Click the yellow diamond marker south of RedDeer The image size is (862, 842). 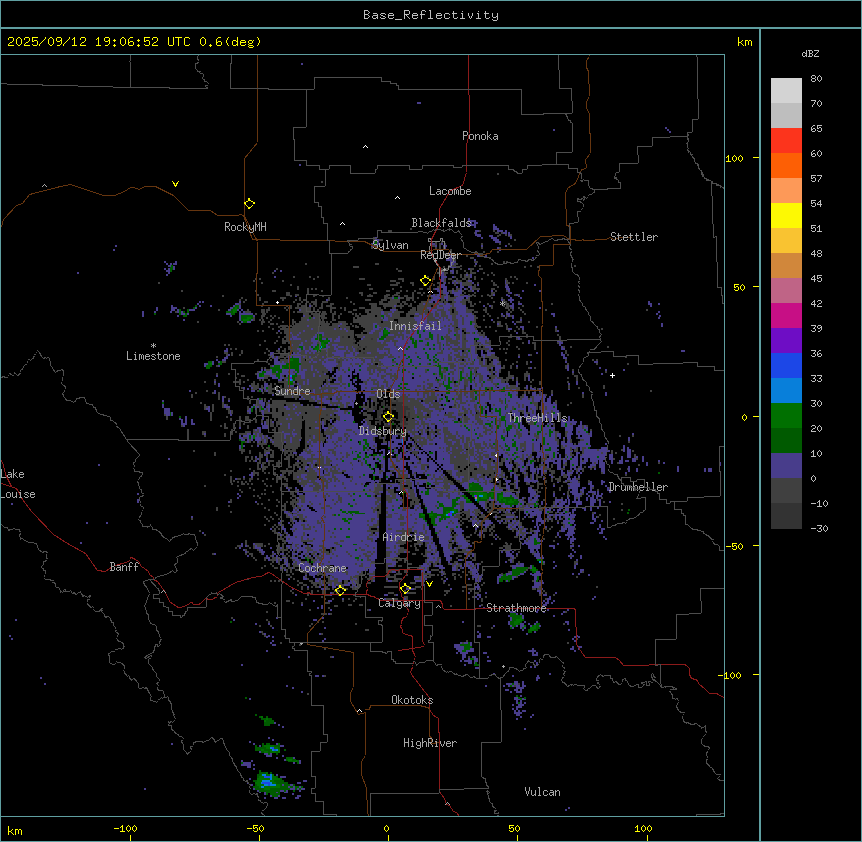tap(425, 280)
